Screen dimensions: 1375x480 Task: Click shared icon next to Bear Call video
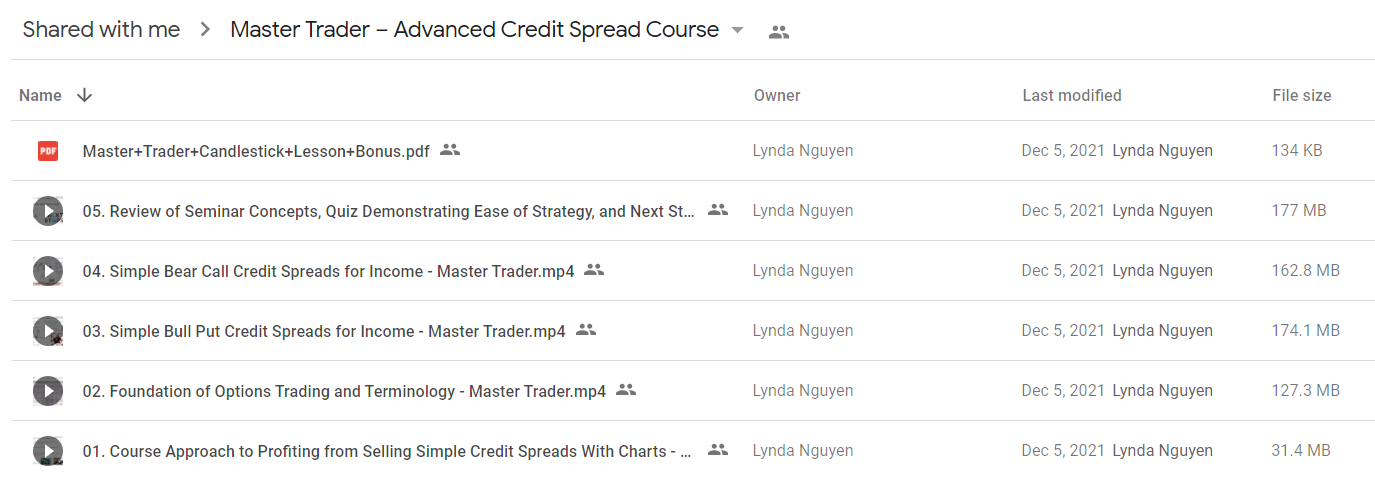(x=595, y=270)
